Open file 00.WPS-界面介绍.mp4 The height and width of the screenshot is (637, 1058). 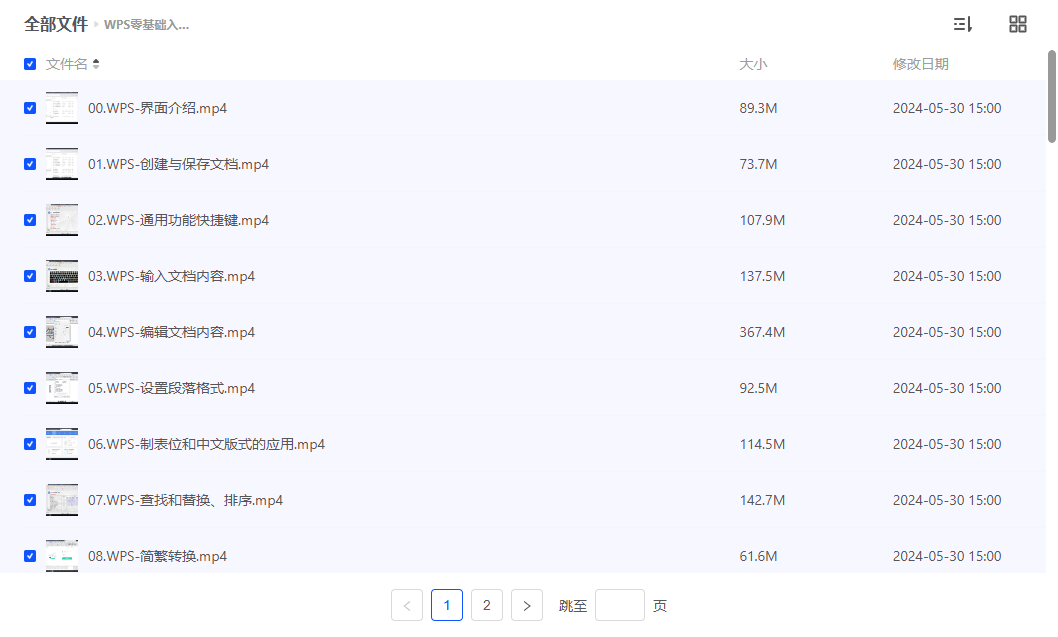coord(157,108)
